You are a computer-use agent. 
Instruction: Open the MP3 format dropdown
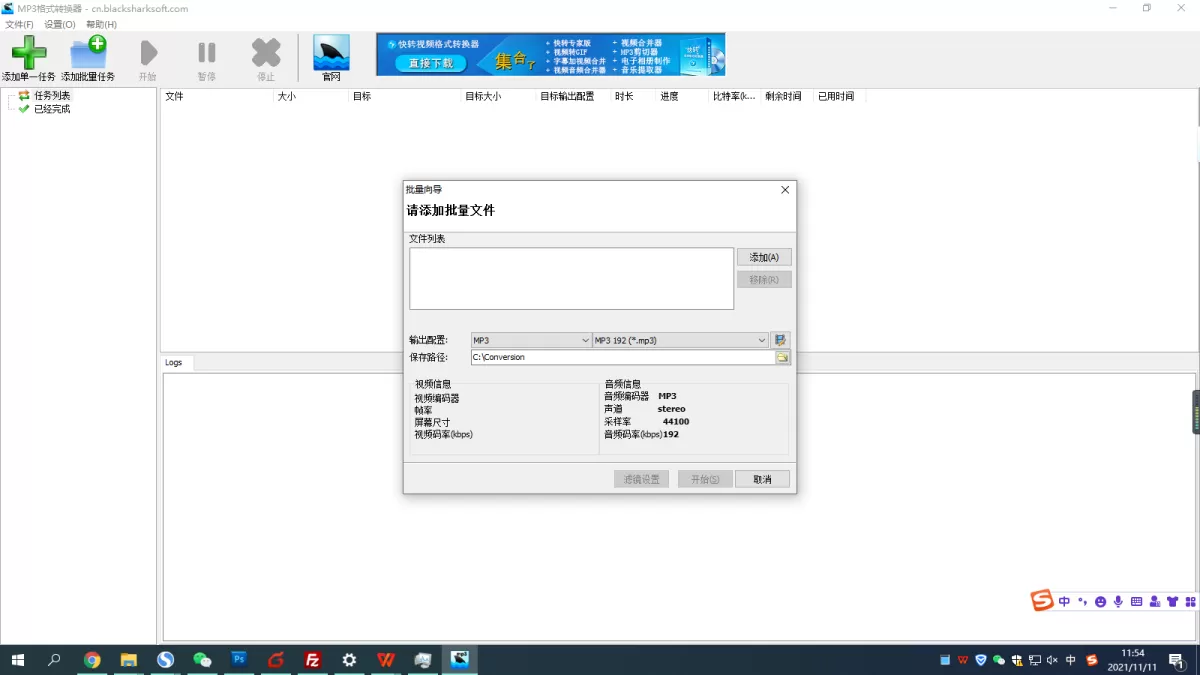531,340
